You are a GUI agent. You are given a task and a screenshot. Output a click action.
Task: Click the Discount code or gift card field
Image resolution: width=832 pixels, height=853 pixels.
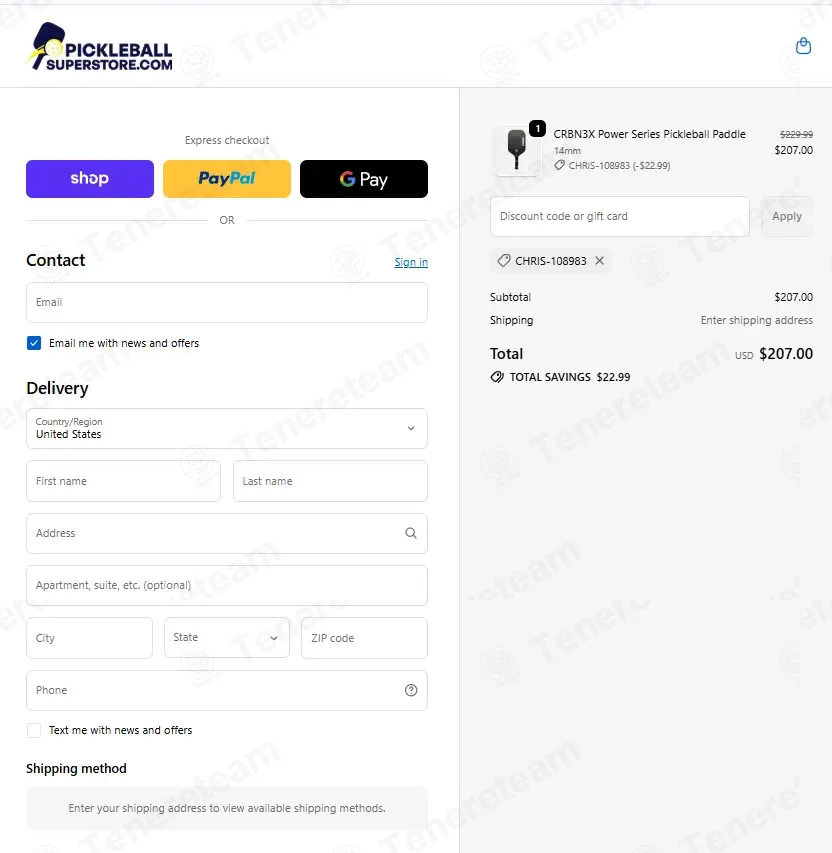[620, 217]
